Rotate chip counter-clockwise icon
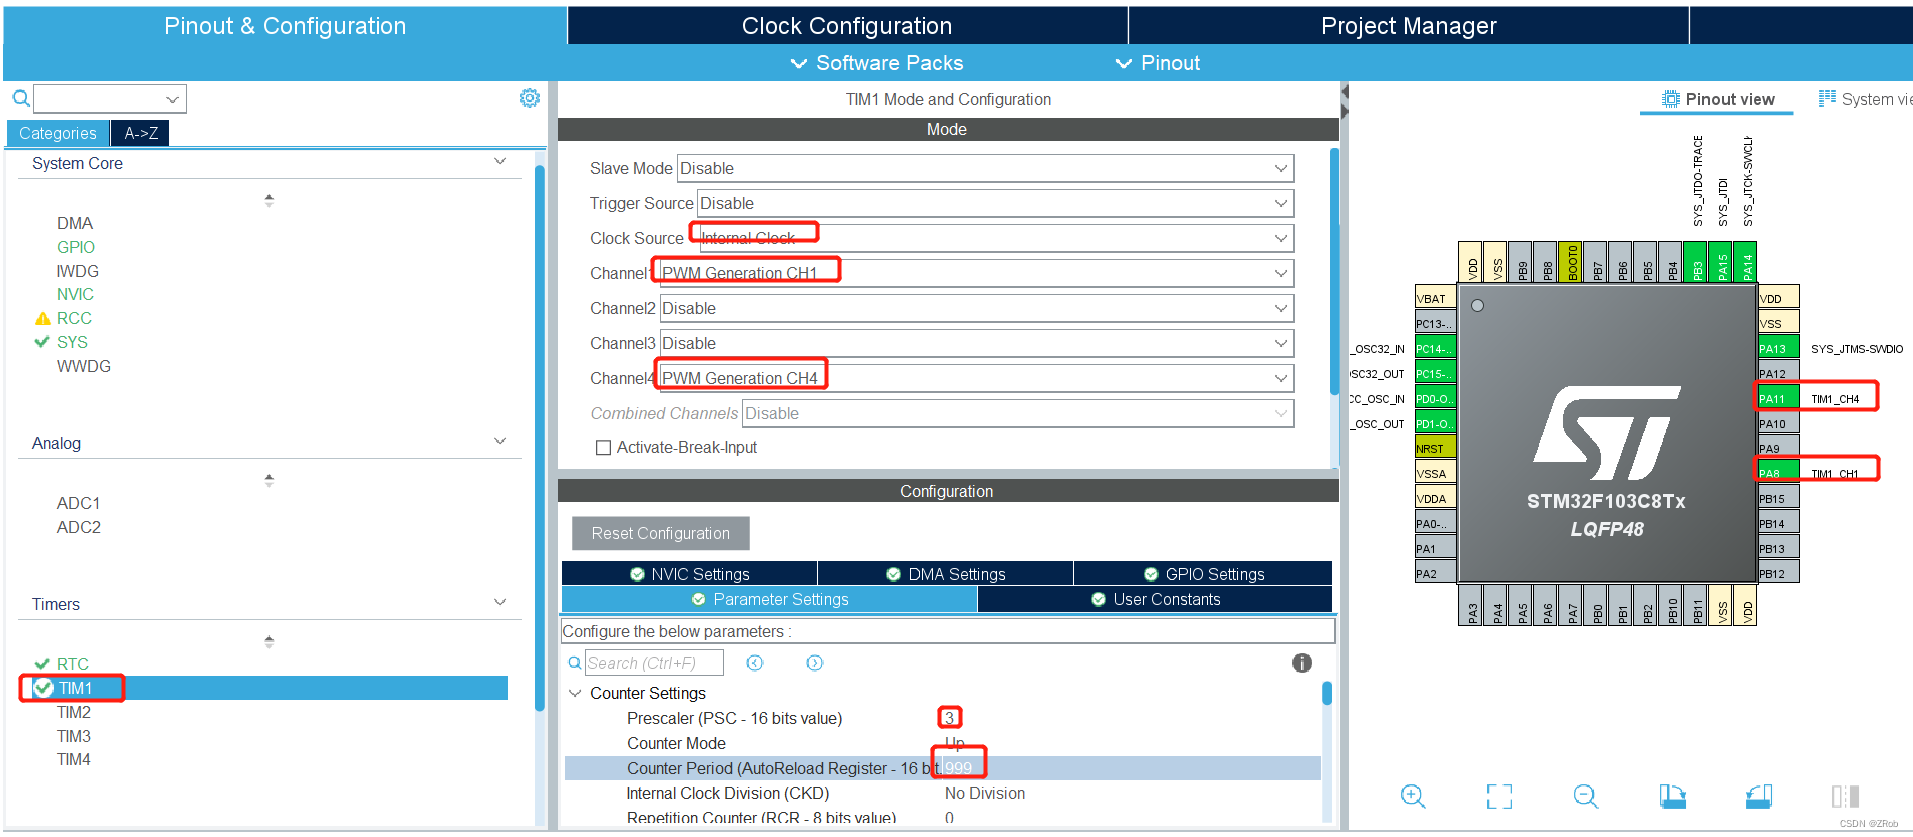Screen dimensions: 1913x837 (1759, 796)
